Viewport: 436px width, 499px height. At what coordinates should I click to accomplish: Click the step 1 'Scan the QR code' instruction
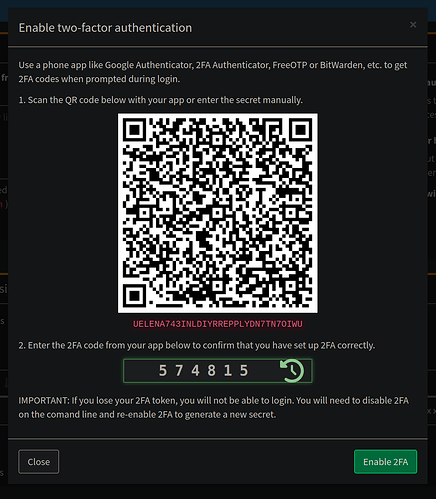pos(161,100)
